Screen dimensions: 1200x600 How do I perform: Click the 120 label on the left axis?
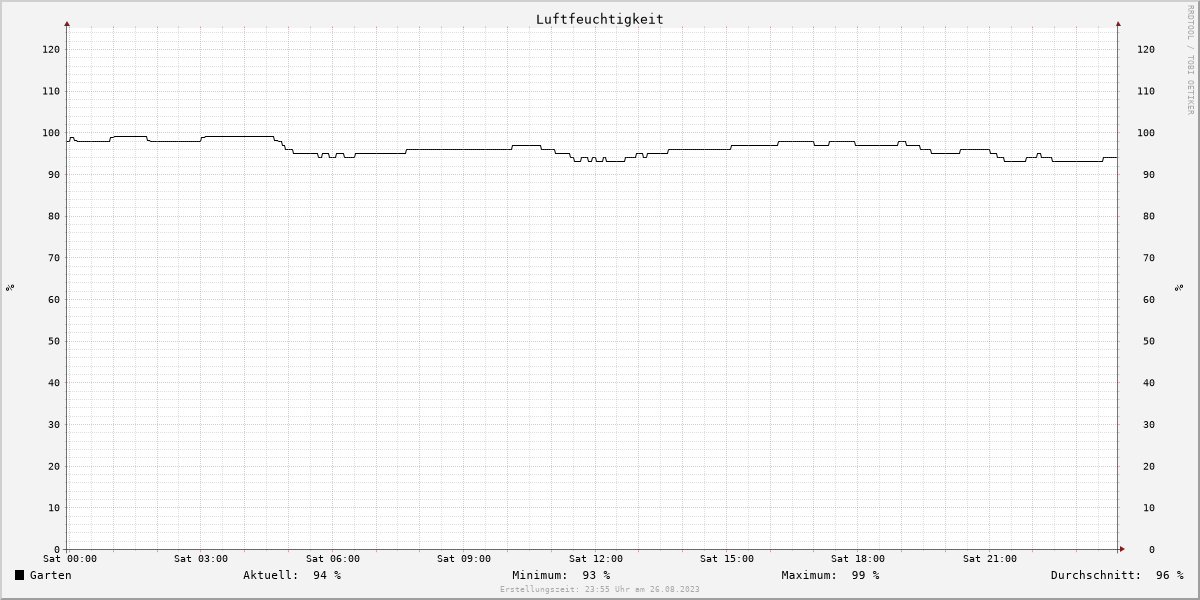[x=51, y=49]
